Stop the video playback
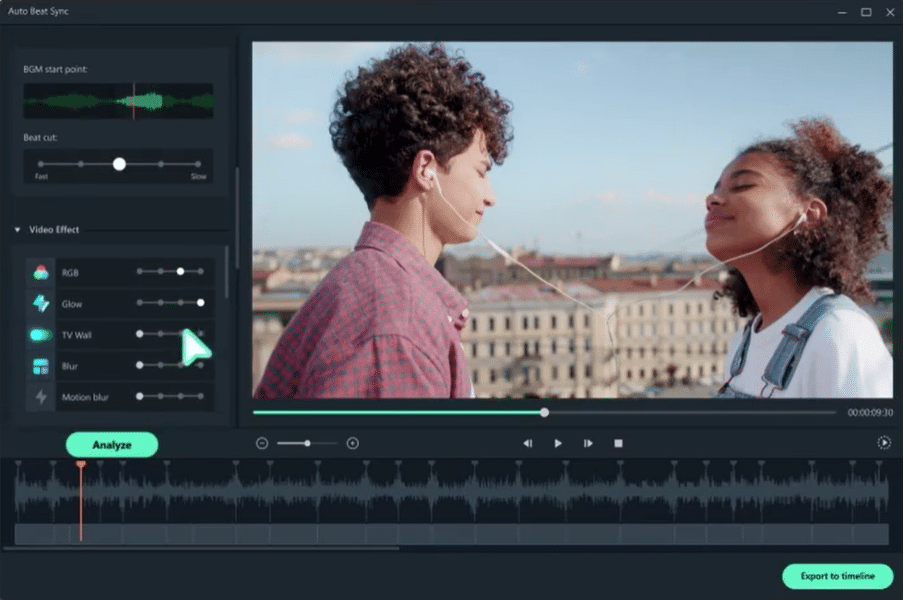Viewport: 904px width, 600px height. click(x=618, y=443)
